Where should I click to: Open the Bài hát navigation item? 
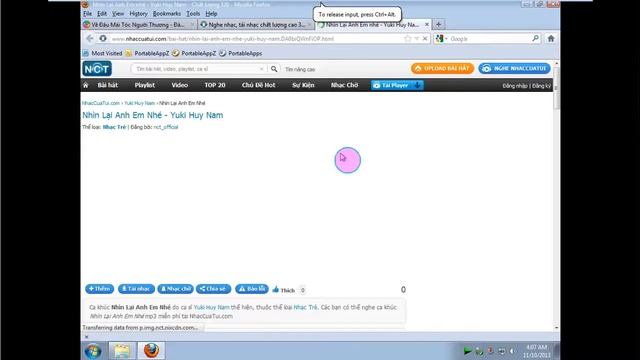(x=107, y=85)
